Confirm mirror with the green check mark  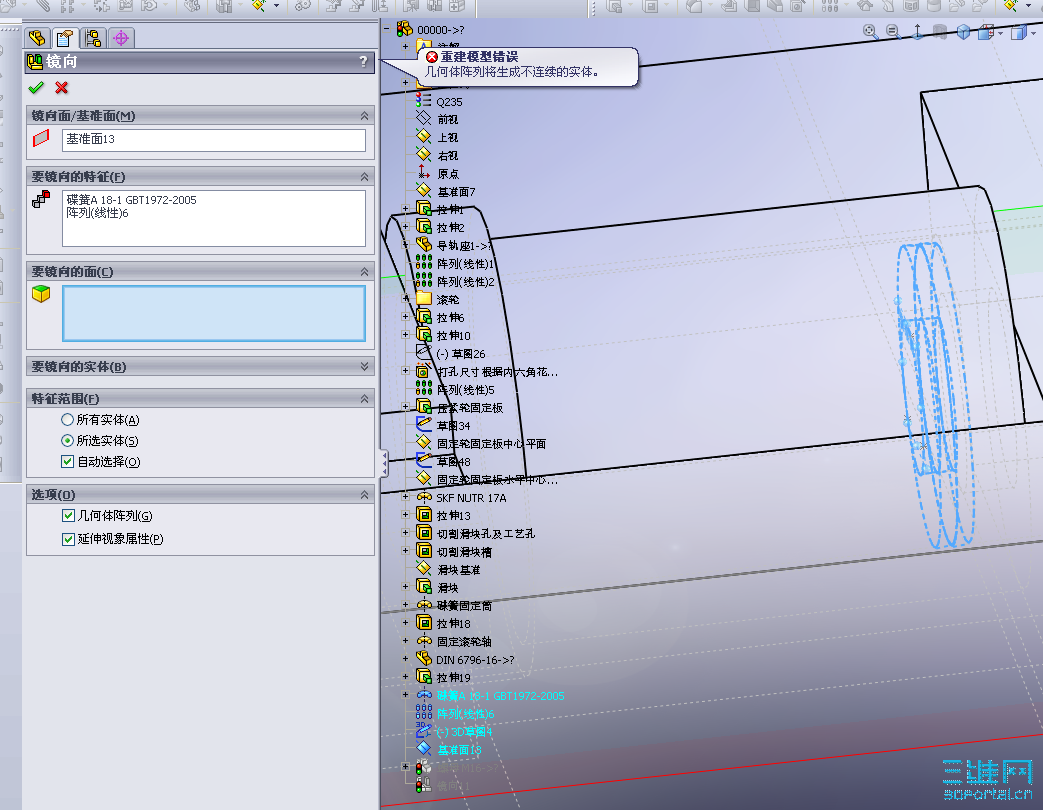[37, 87]
